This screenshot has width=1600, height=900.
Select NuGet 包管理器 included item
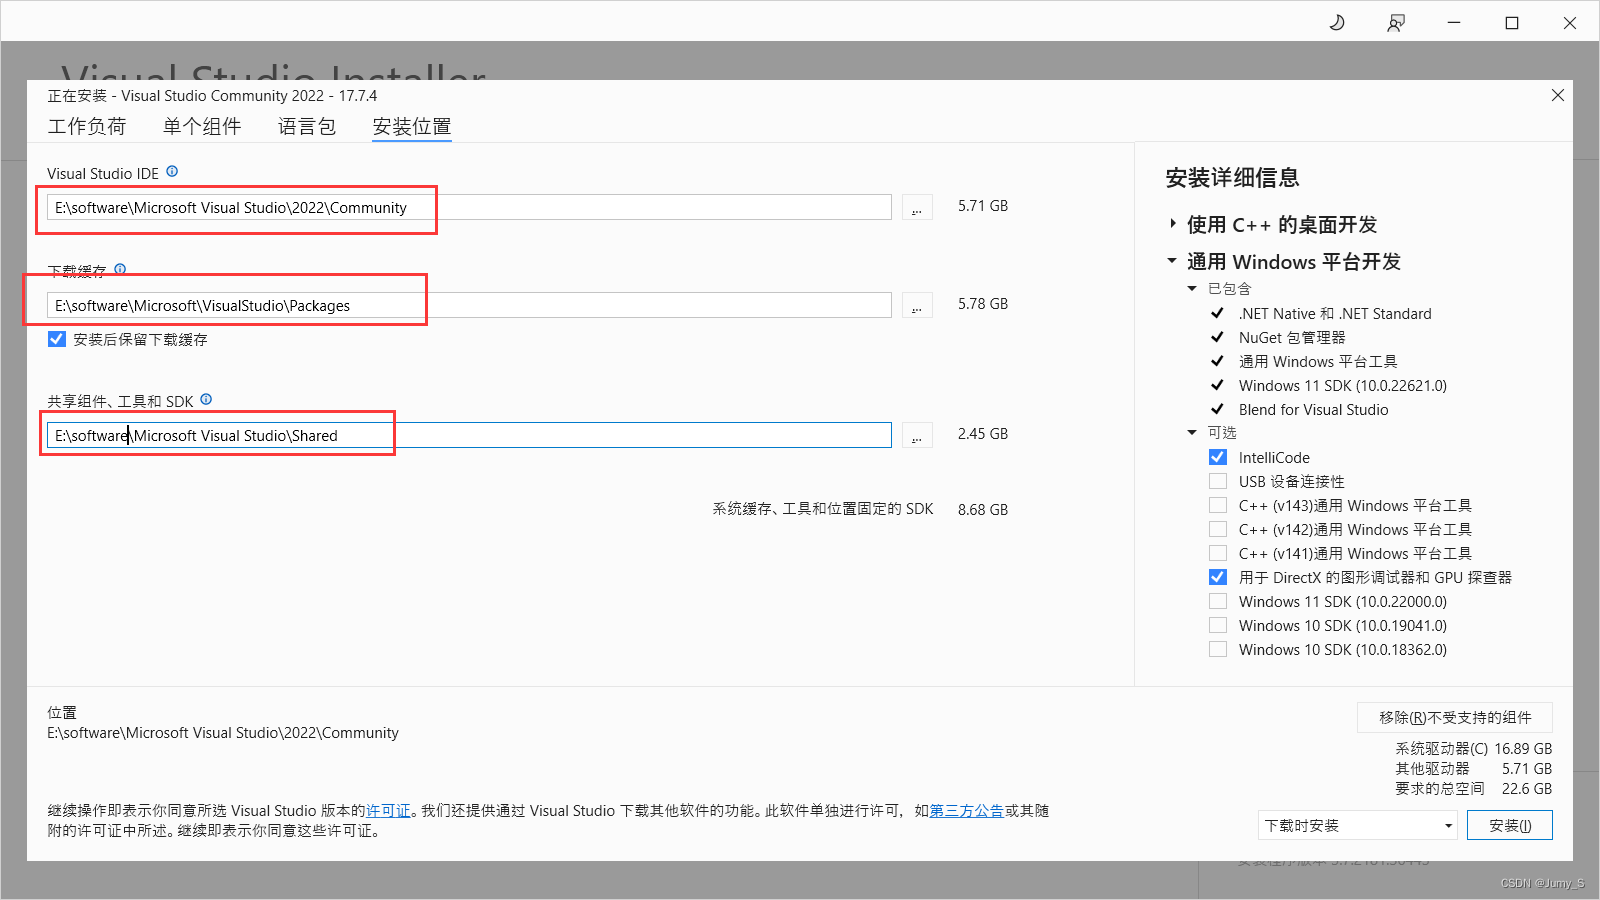pos(1292,337)
